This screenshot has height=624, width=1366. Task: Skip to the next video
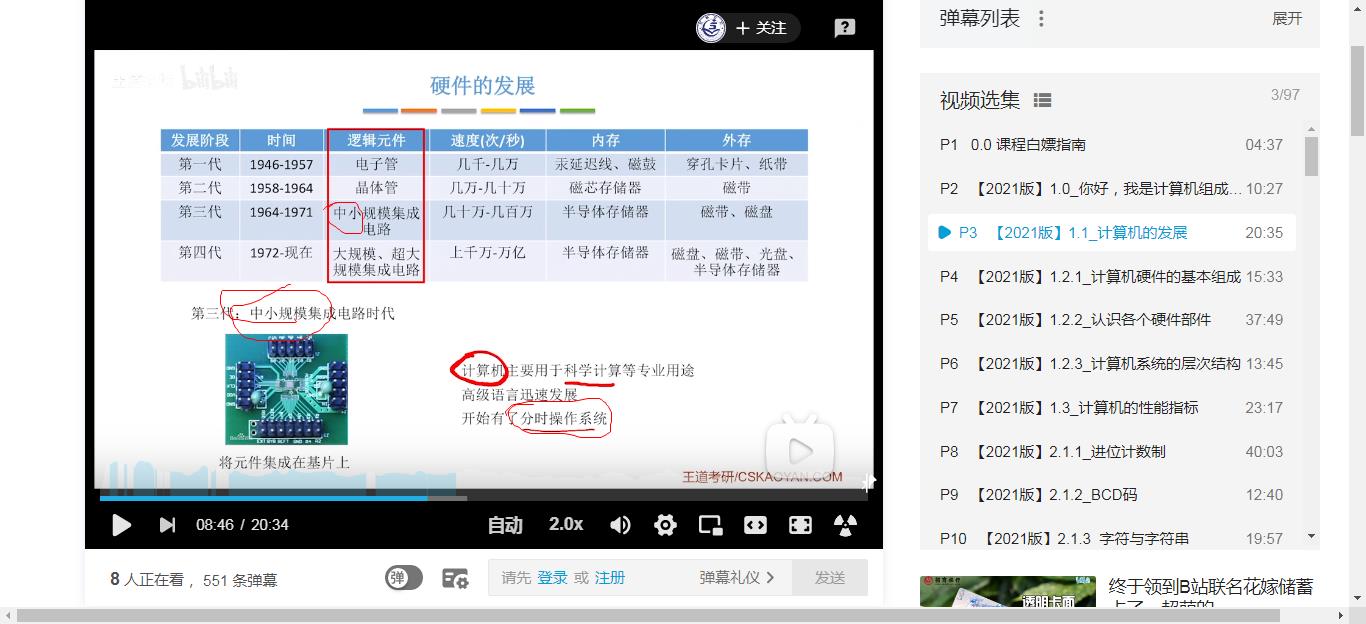pos(167,525)
